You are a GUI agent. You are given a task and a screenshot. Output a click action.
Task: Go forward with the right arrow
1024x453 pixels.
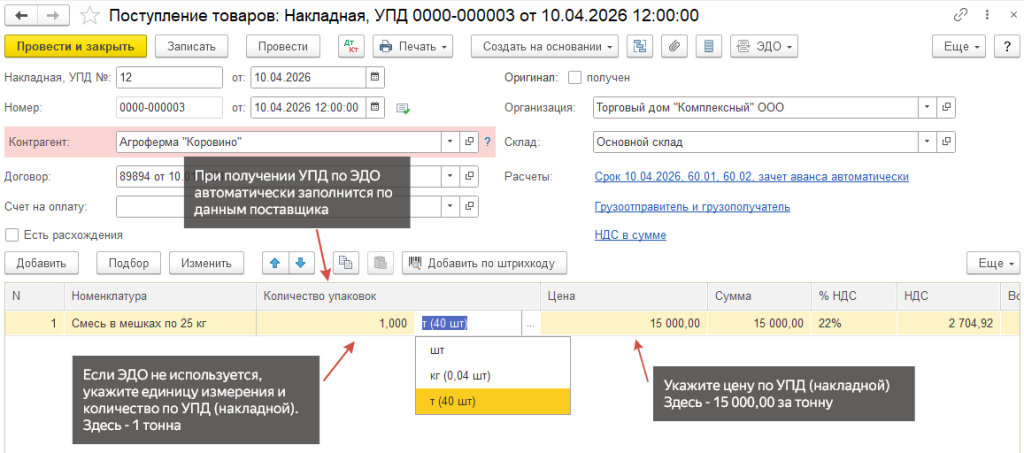(x=55, y=14)
